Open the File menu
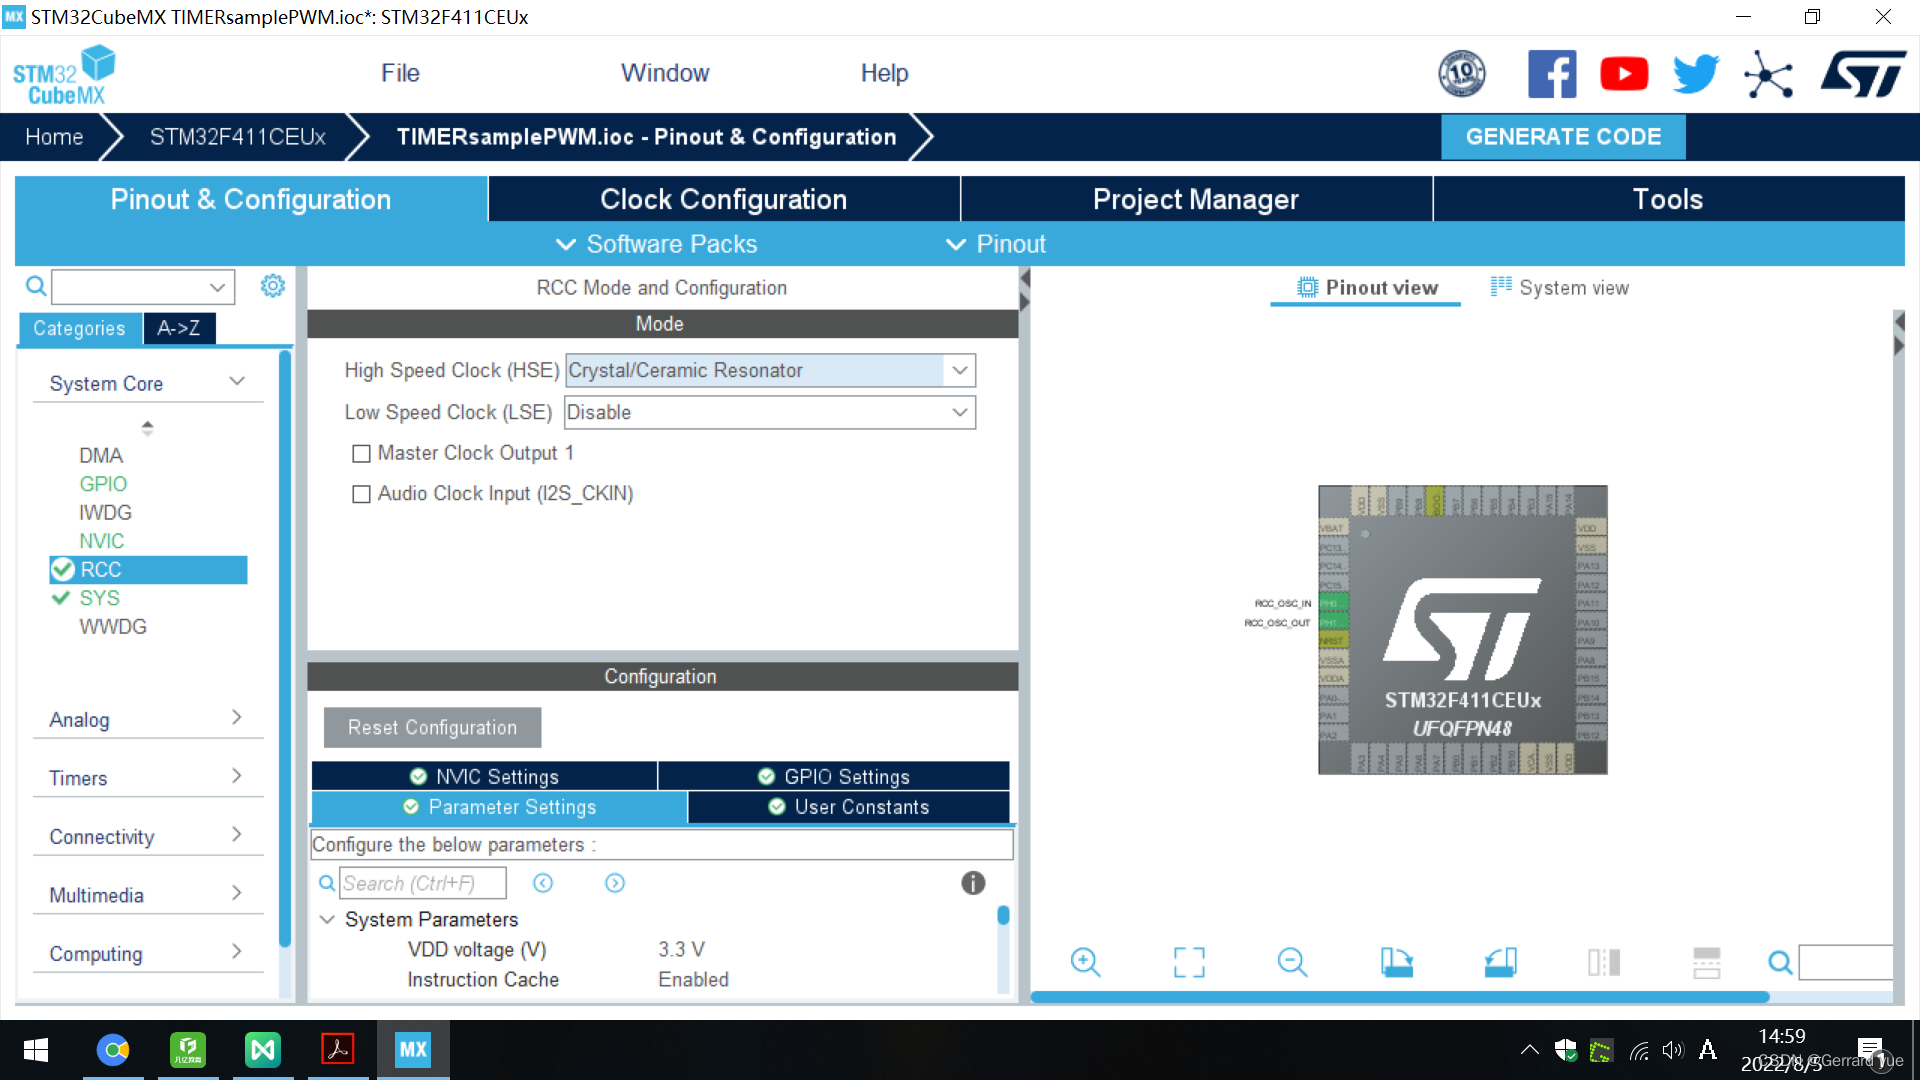 (x=400, y=73)
